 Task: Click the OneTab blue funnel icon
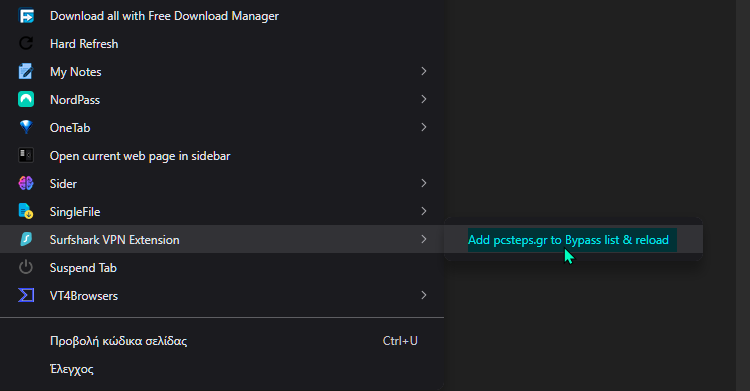(26, 127)
